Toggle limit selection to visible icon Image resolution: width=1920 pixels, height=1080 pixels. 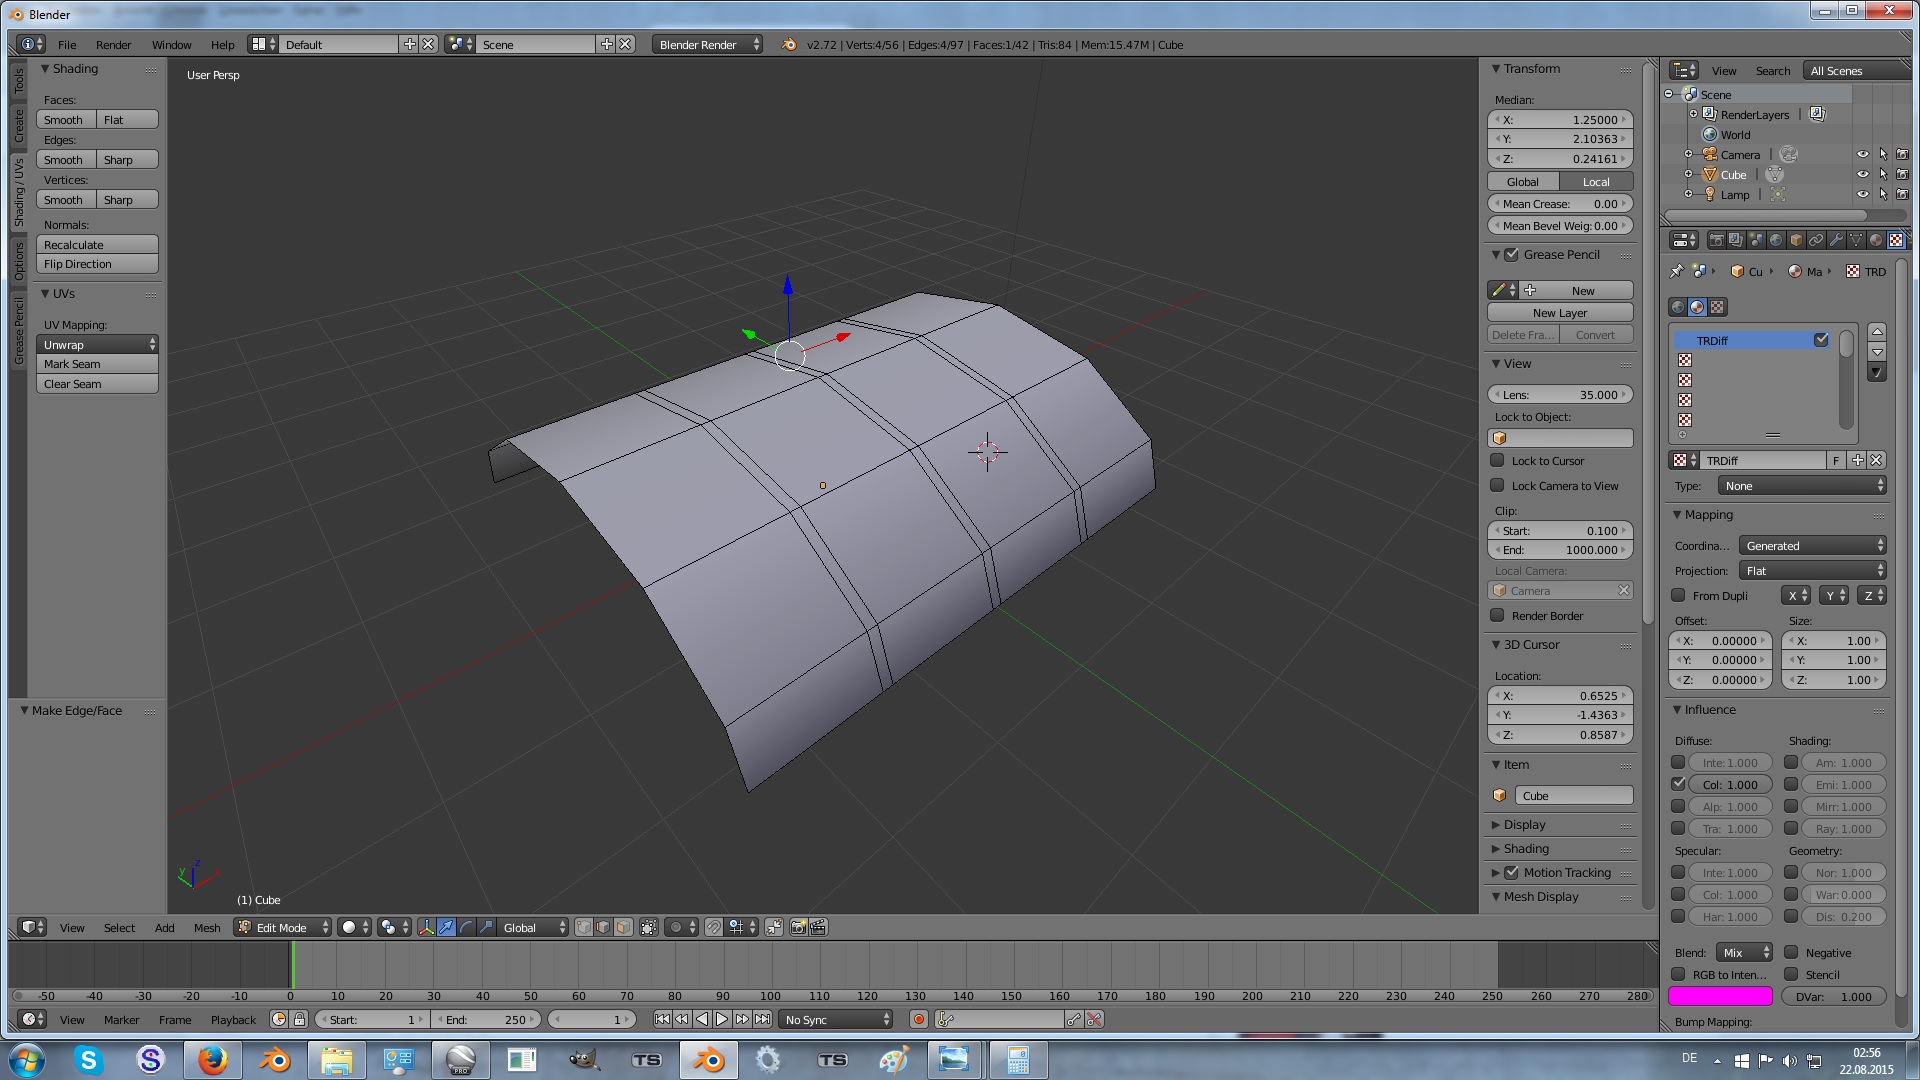coord(649,927)
